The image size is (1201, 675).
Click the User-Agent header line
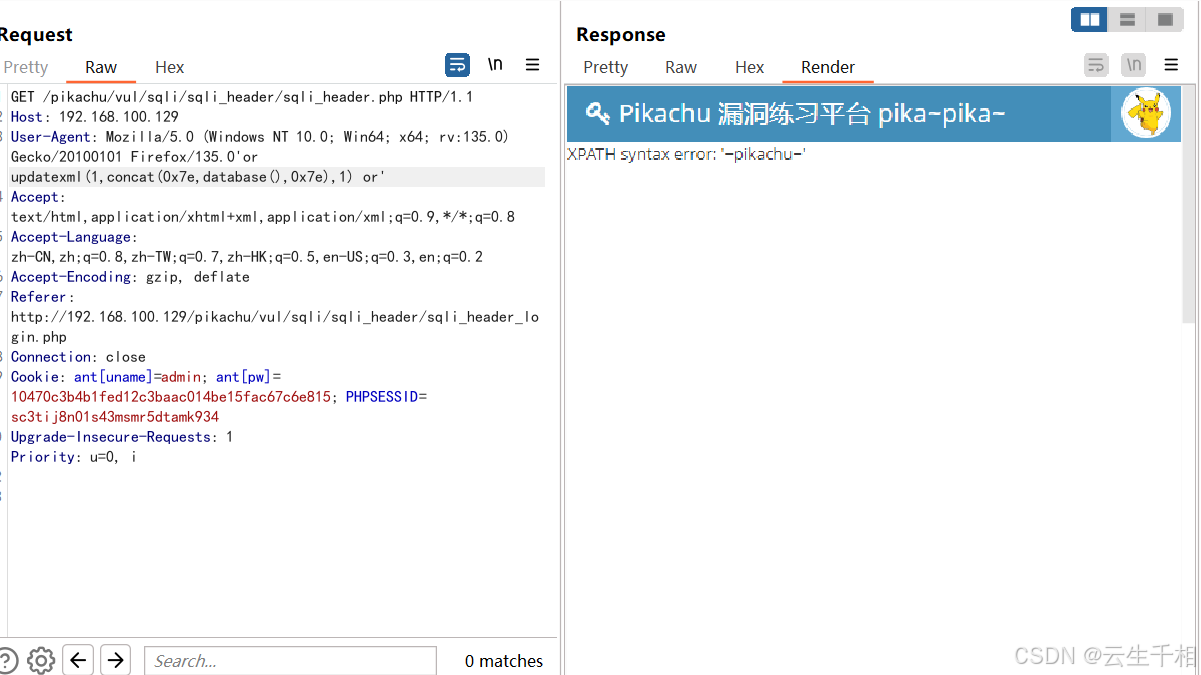pos(260,137)
